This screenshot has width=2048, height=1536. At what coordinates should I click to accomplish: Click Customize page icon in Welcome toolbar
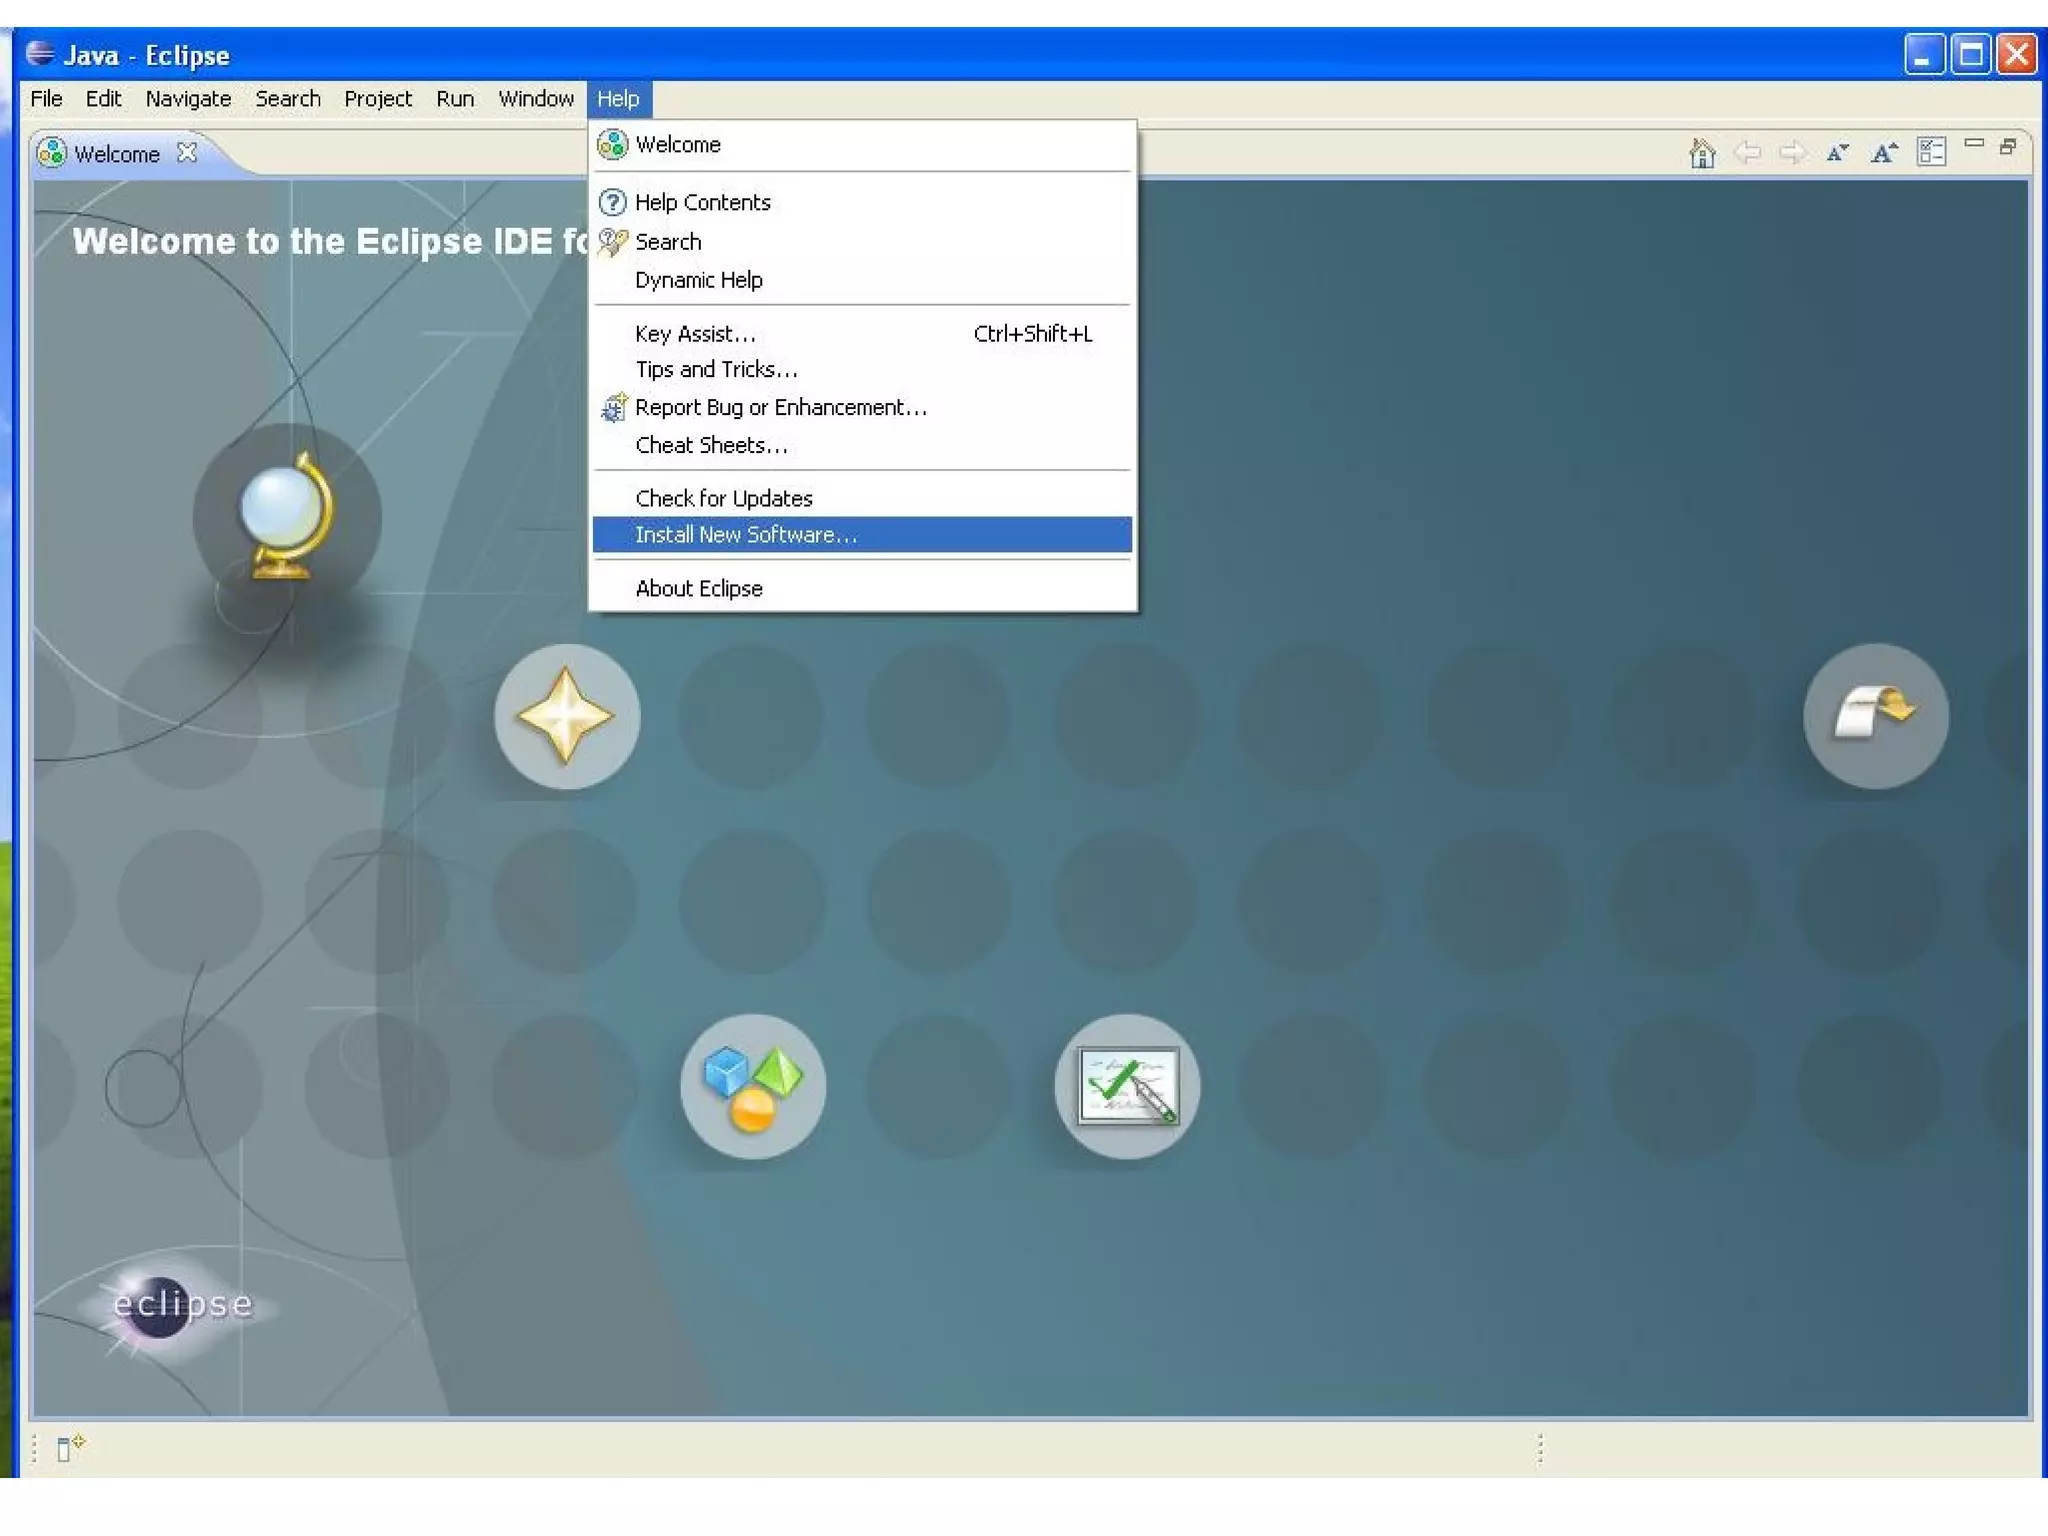[1931, 152]
